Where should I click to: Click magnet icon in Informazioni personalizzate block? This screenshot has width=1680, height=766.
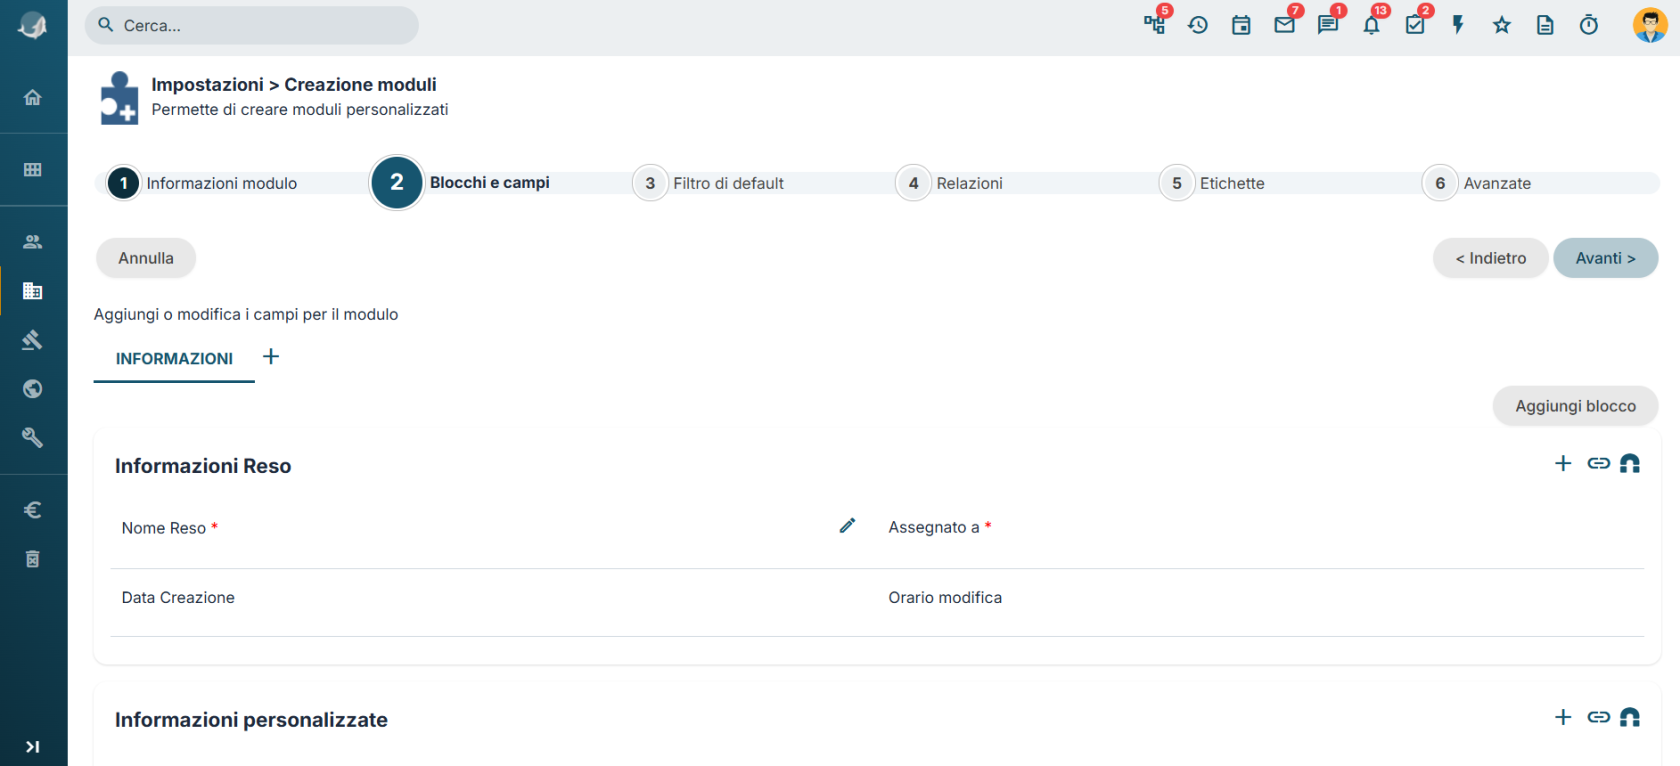[1630, 717]
